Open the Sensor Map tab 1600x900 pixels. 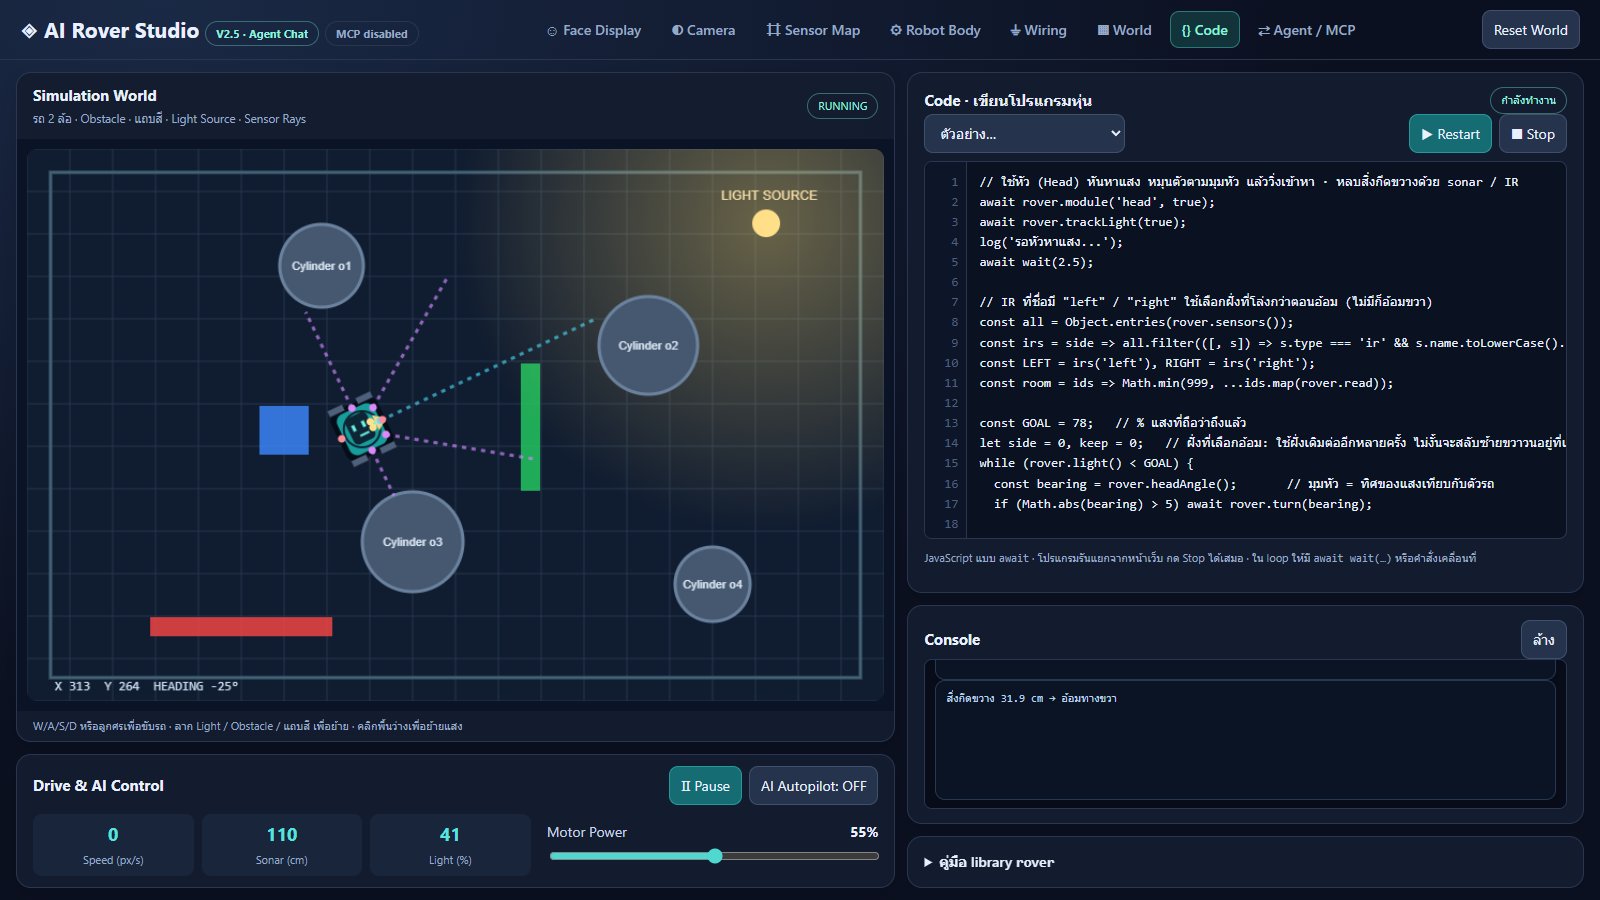pyautogui.click(x=813, y=30)
